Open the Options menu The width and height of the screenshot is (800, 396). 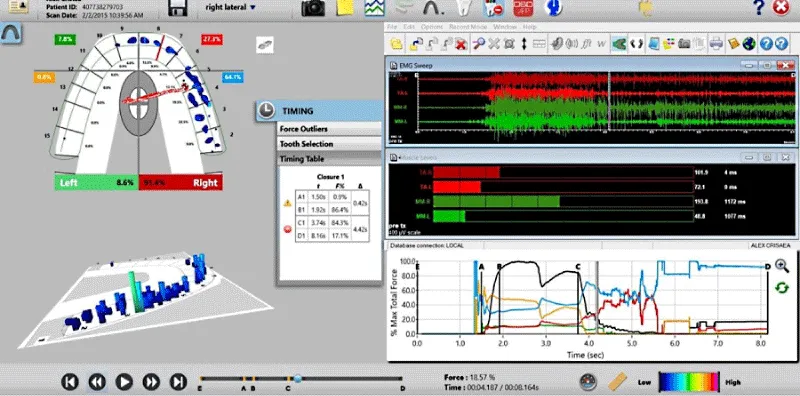coord(432,27)
